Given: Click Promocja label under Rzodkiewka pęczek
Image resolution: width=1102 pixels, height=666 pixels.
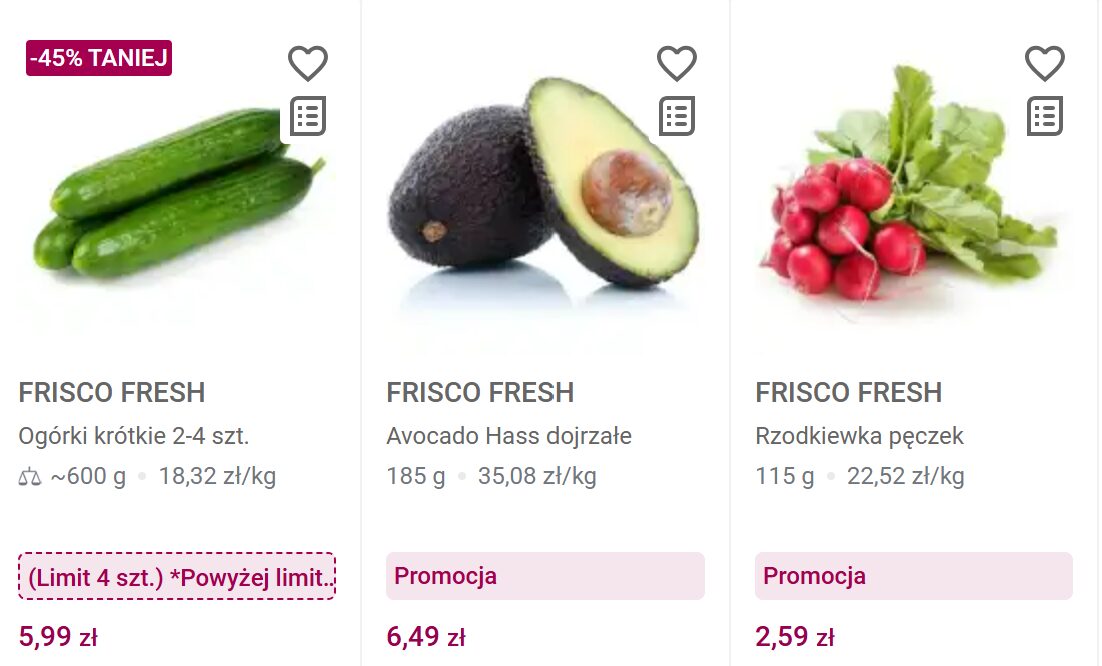Looking at the screenshot, I should click(913, 576).
